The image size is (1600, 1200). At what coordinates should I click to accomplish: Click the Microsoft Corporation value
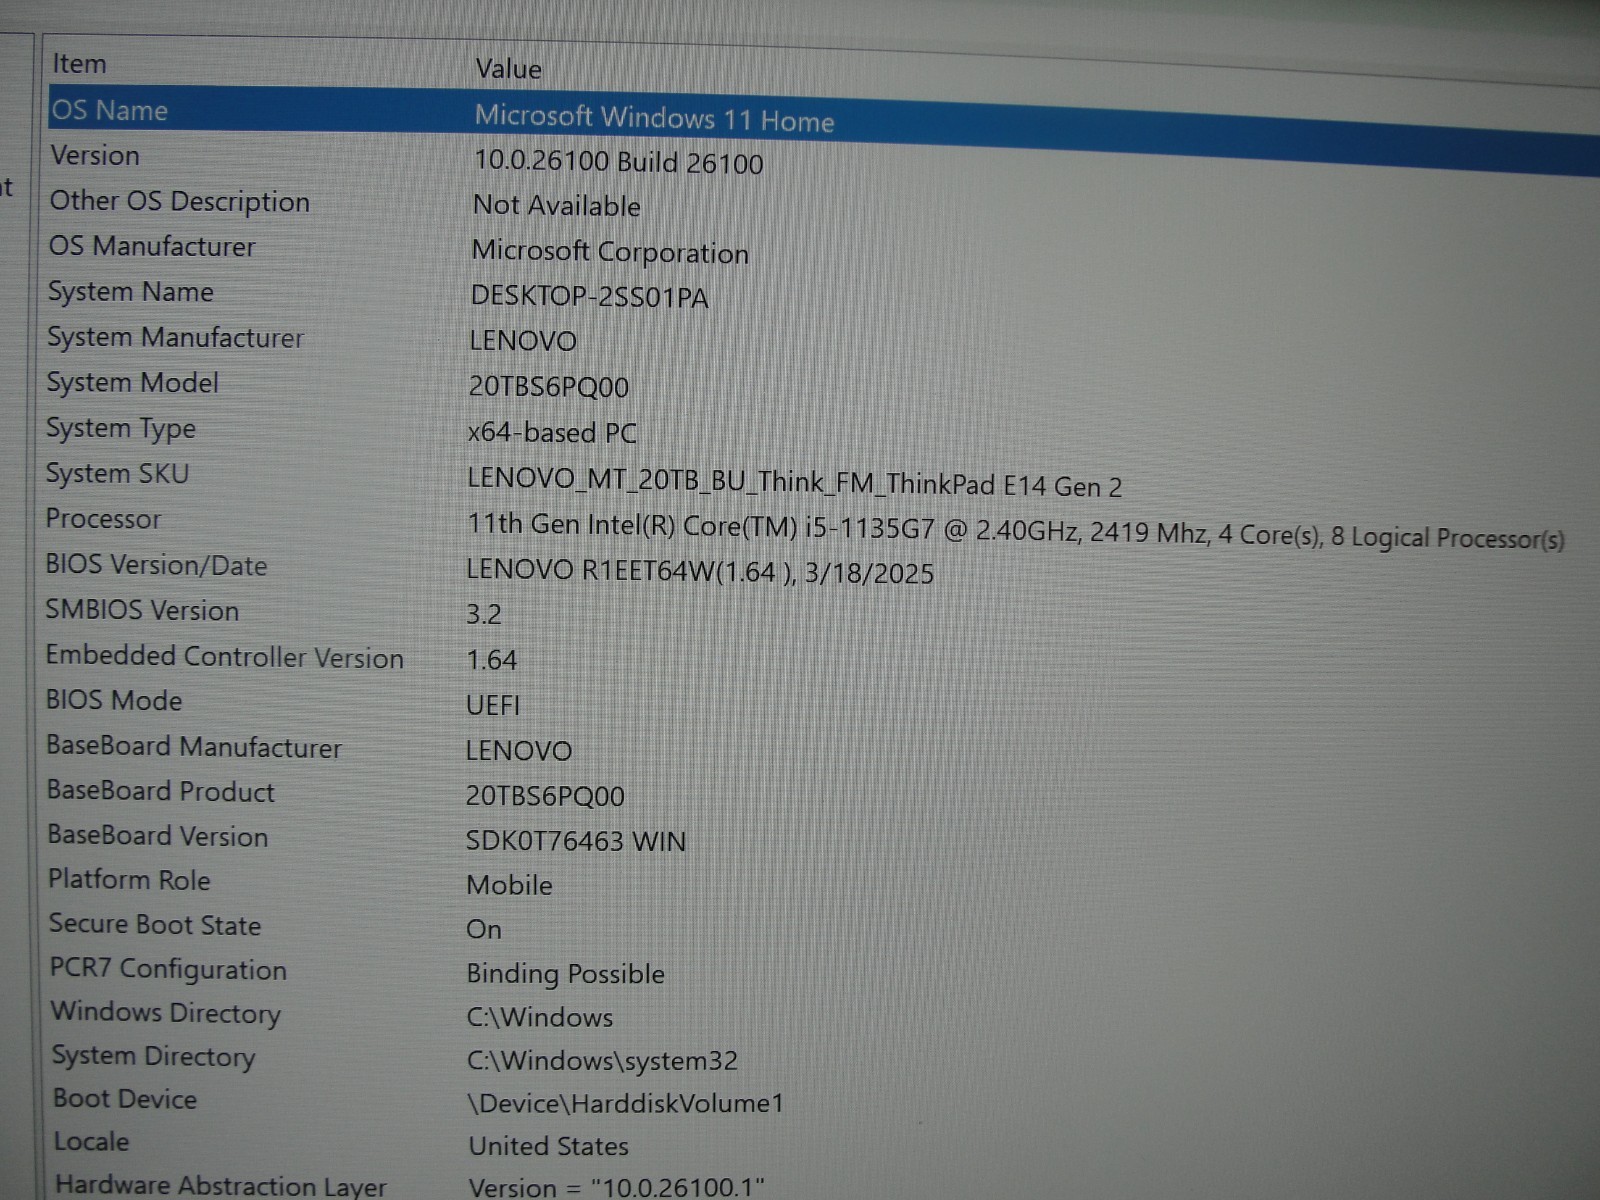(610, 251)
